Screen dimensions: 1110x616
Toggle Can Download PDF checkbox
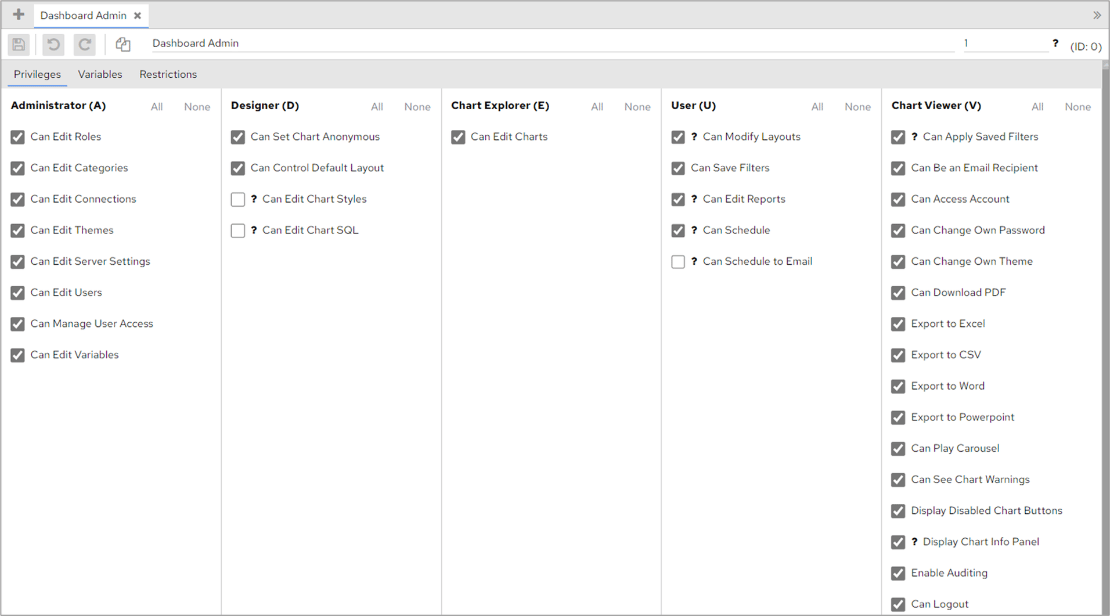pos(898,293)
